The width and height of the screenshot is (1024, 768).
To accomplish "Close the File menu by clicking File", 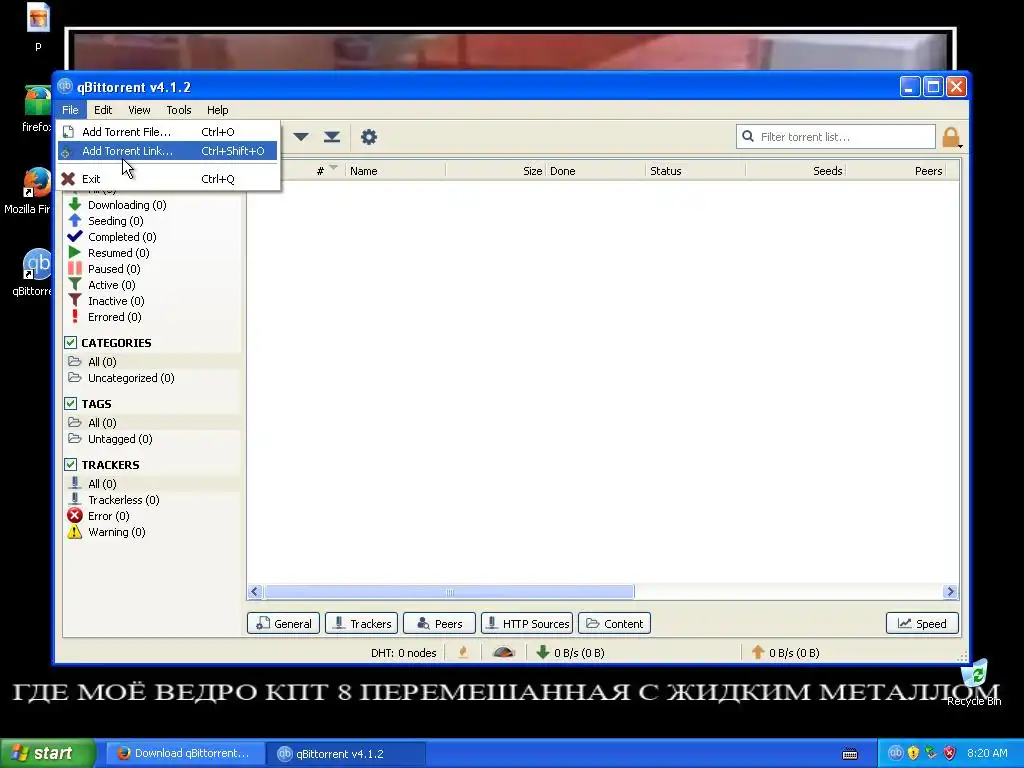I will [x=70, y=110].
